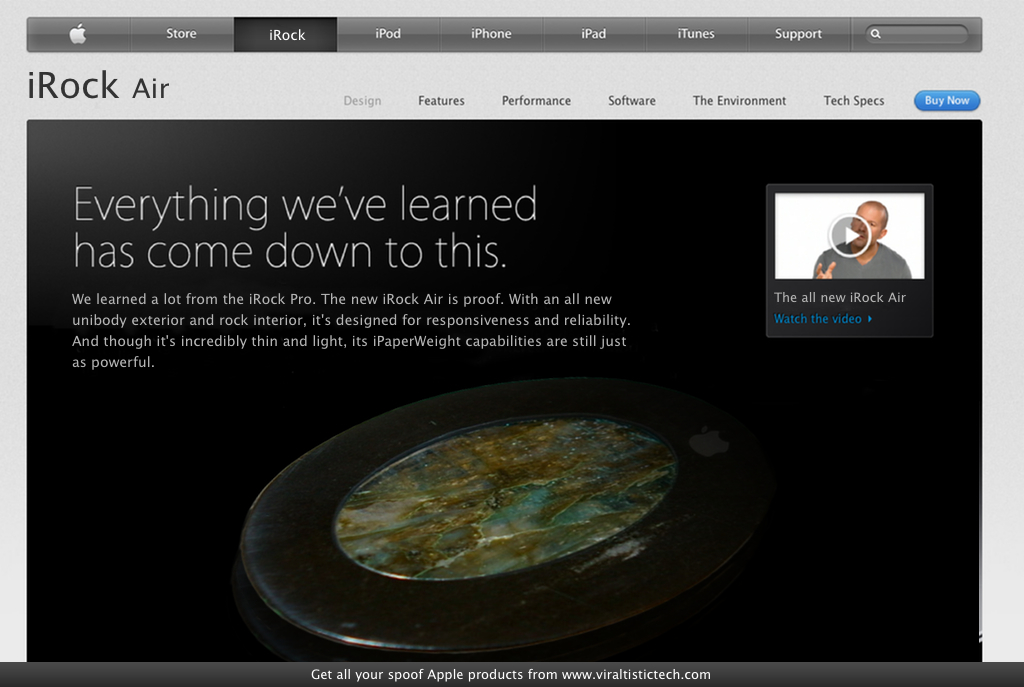This screenshot has height=687, width=1024.
Task: Go to the Support tab
Action: tap(799, 34)
